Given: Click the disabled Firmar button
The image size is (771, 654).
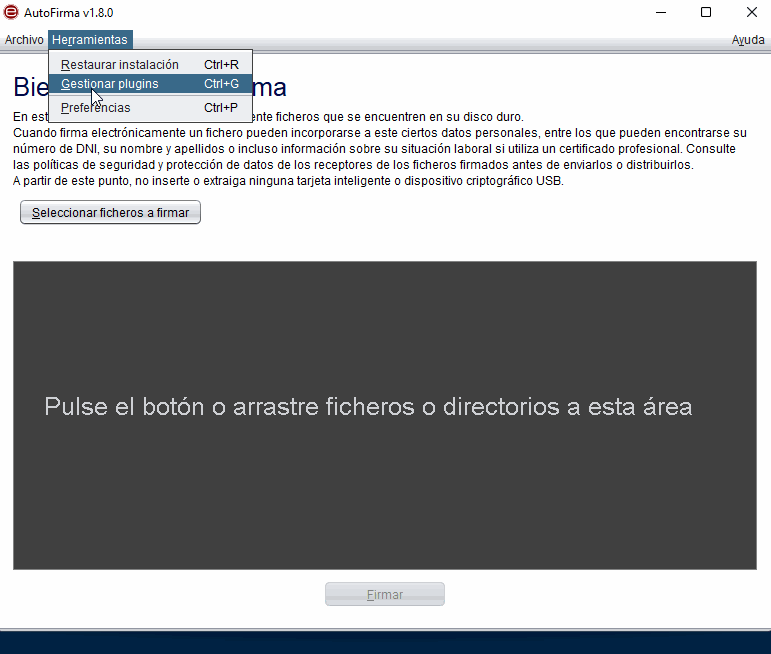Looking at the screenshot, I should (385, 595).
